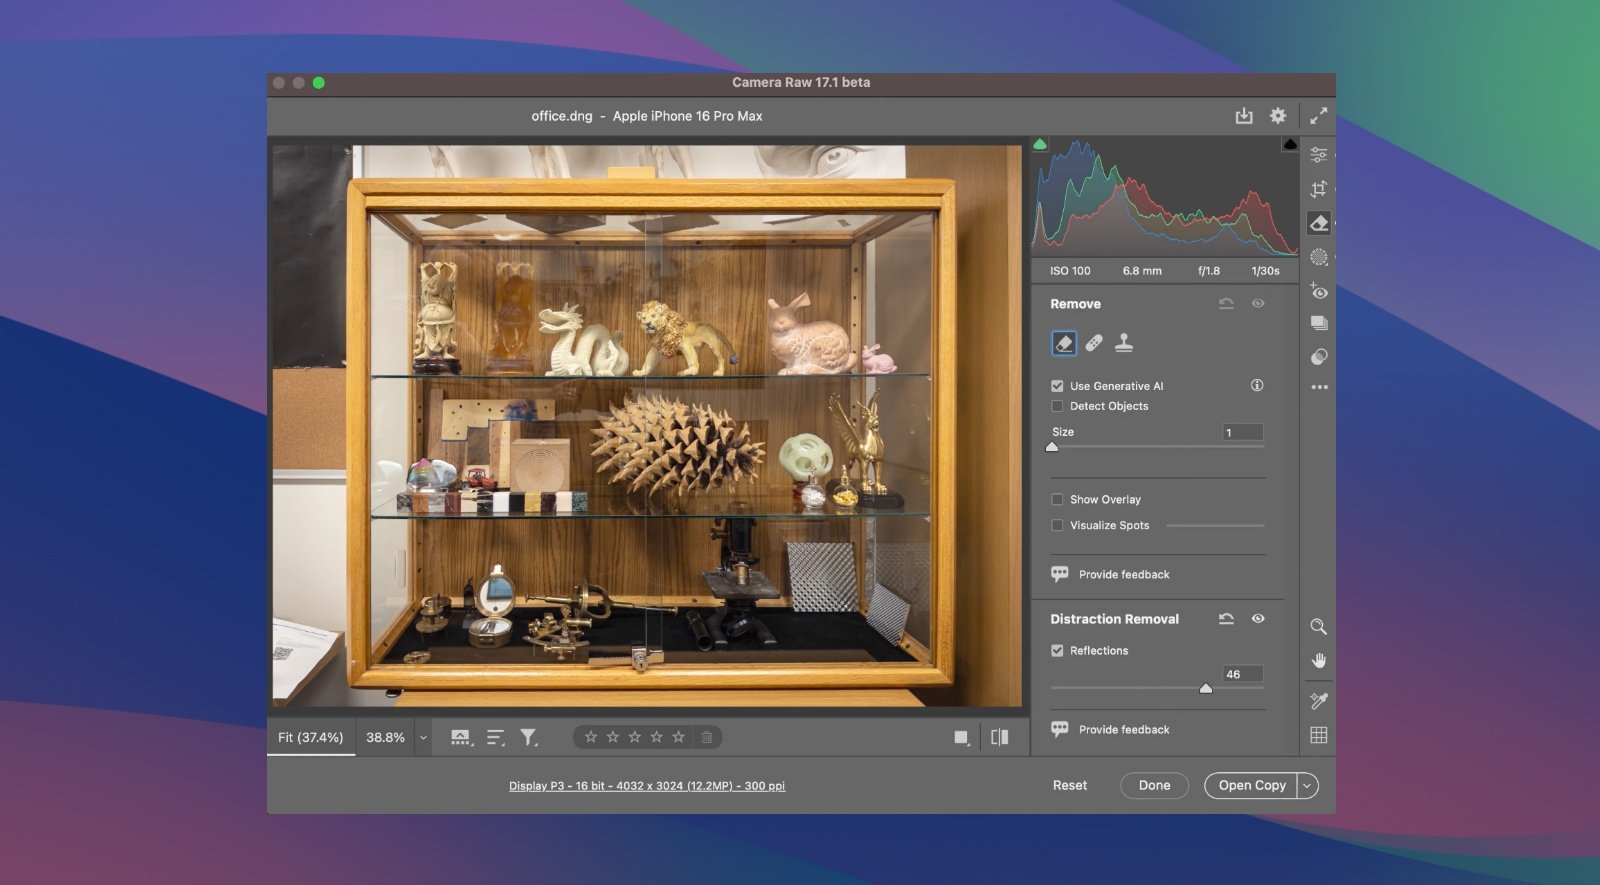Select the Hand tool
1600x885 pixels.
click(1319, 661)
